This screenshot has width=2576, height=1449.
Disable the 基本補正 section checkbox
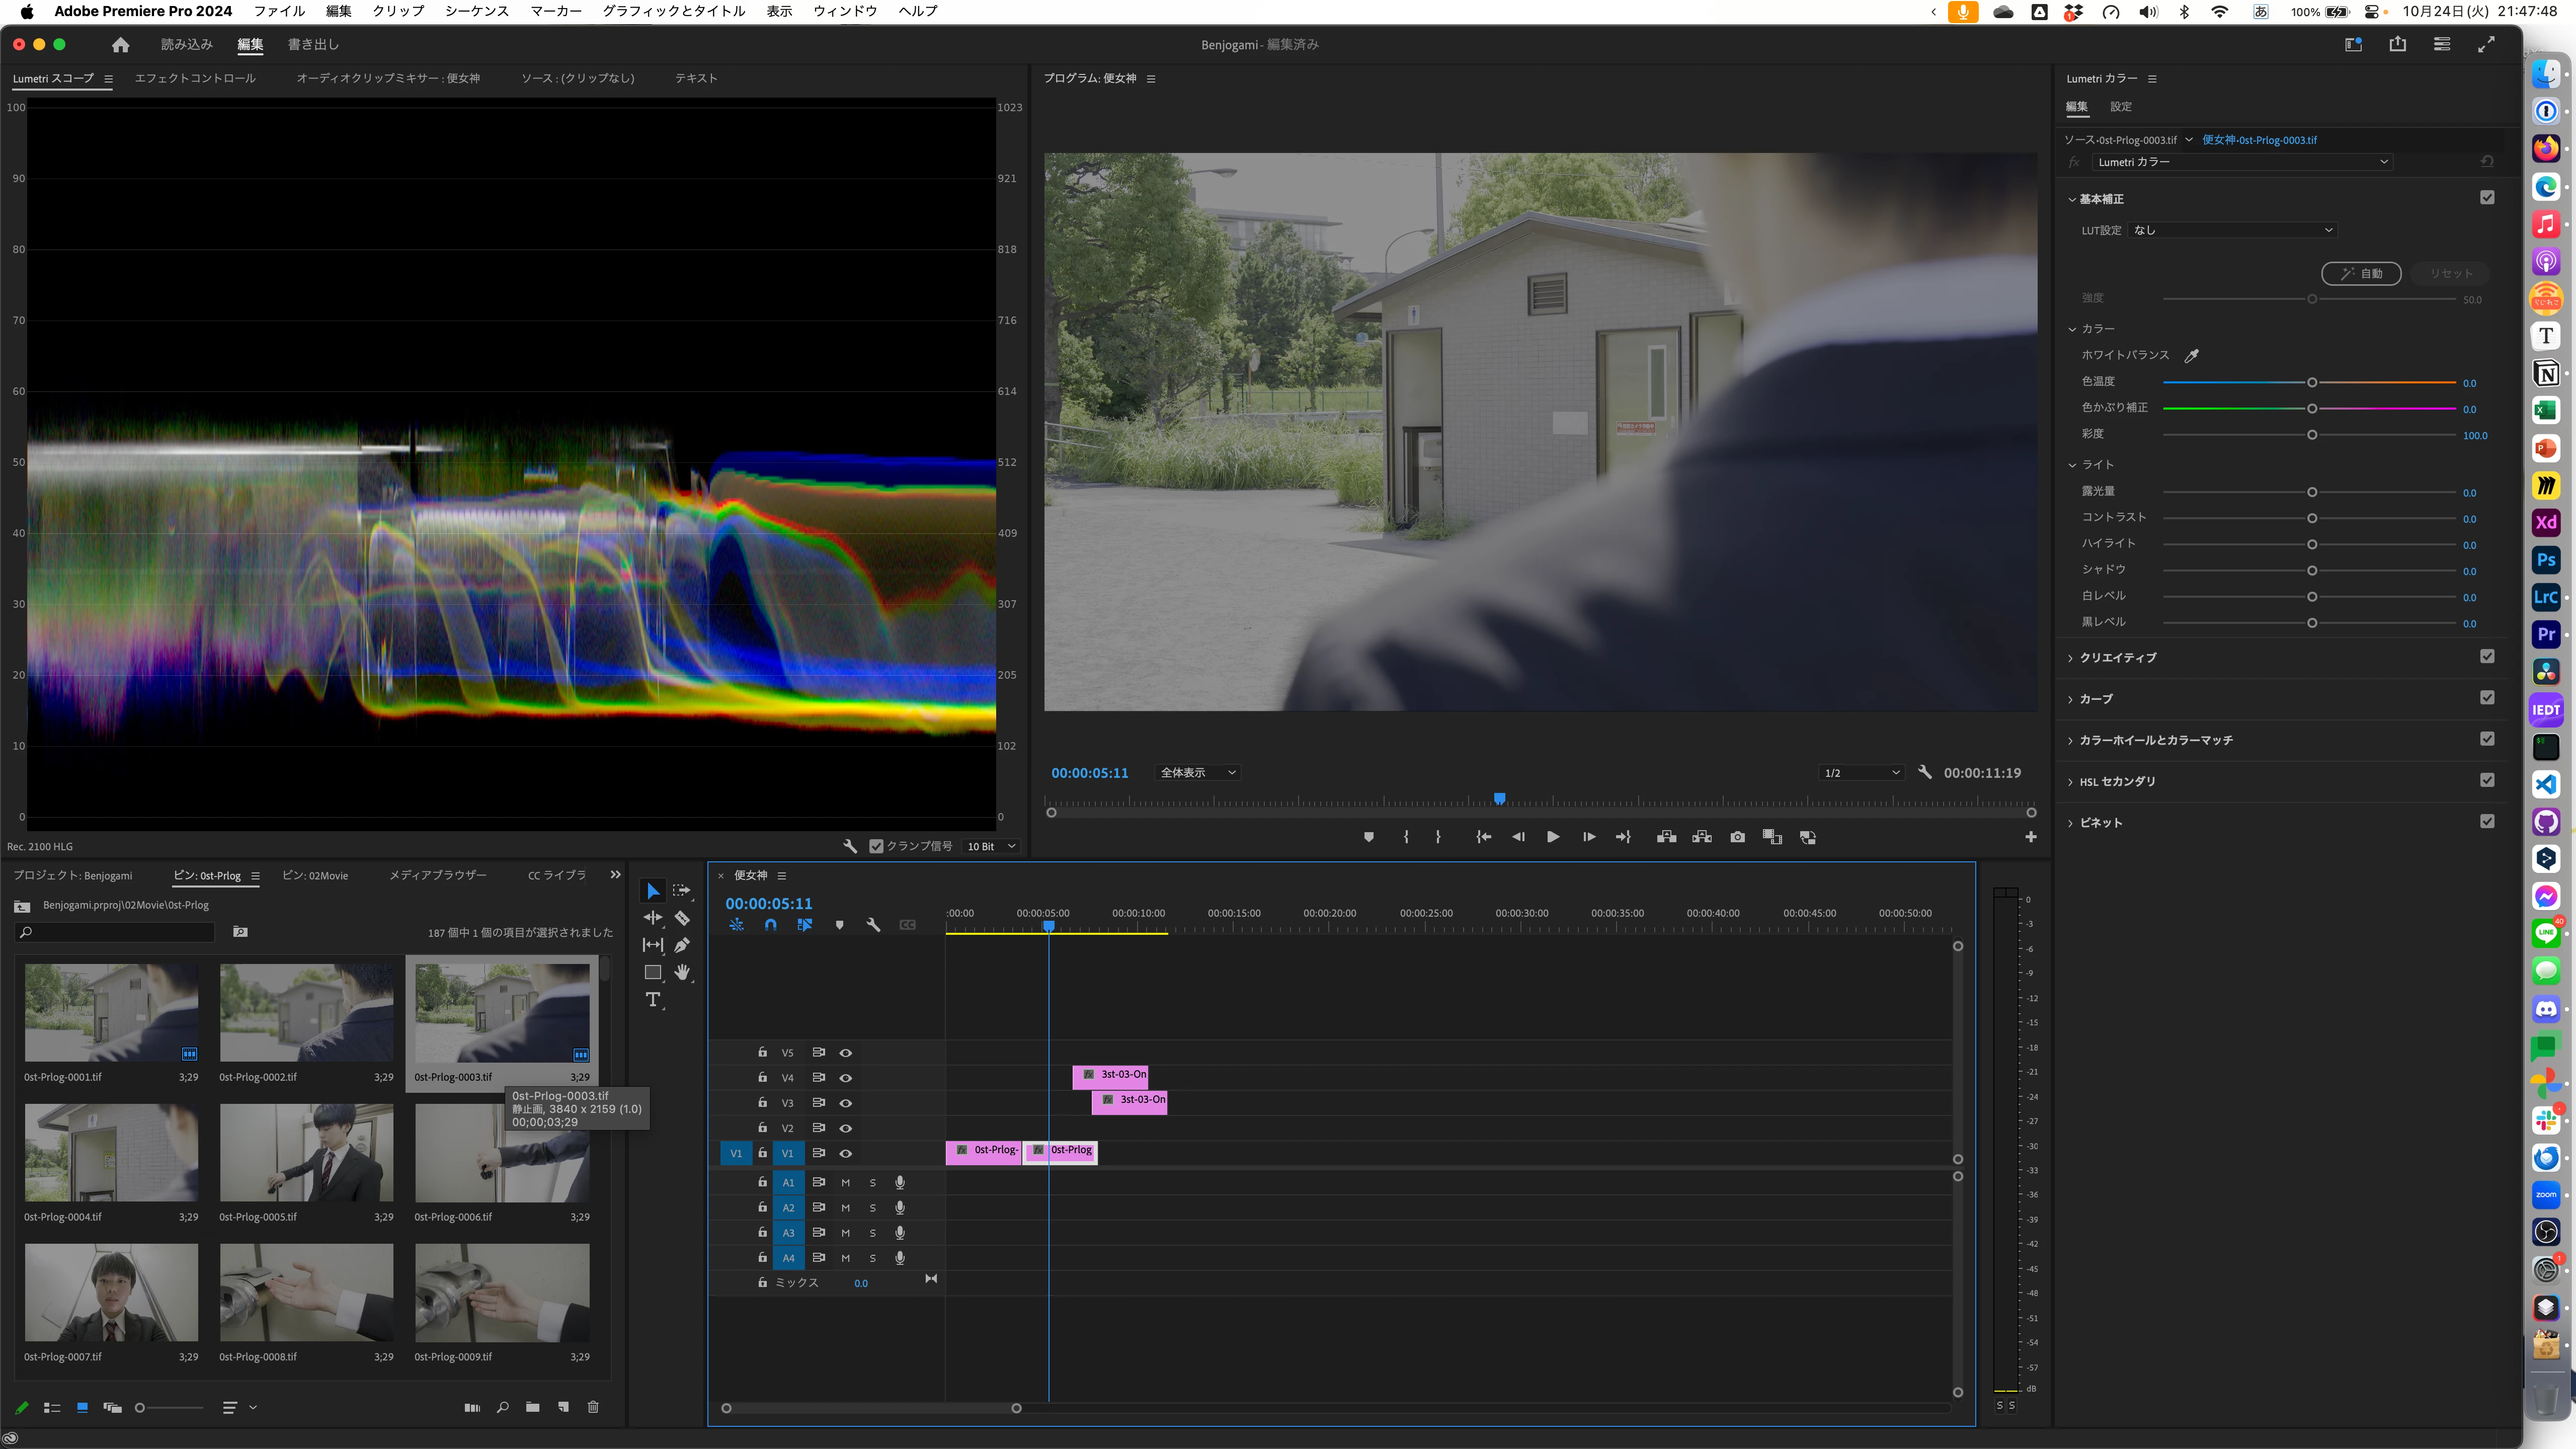[2487, 198]
